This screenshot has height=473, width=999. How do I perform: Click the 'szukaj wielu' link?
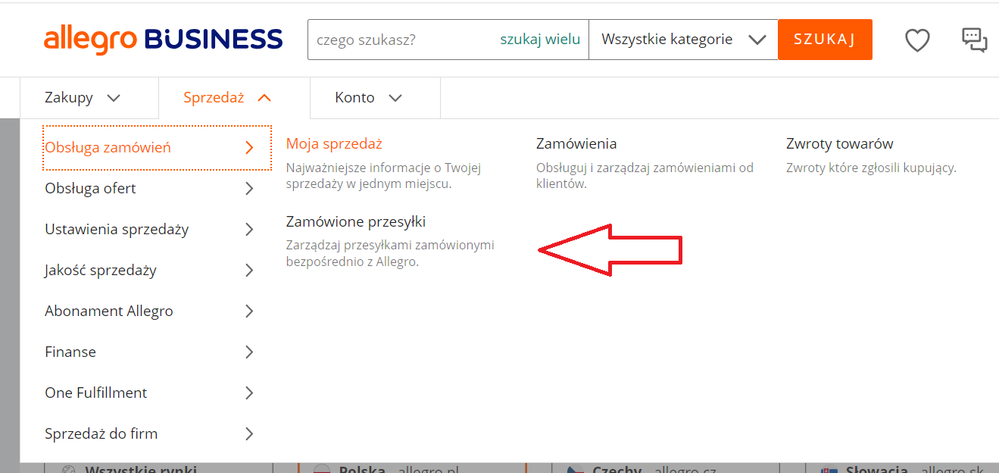540,40
